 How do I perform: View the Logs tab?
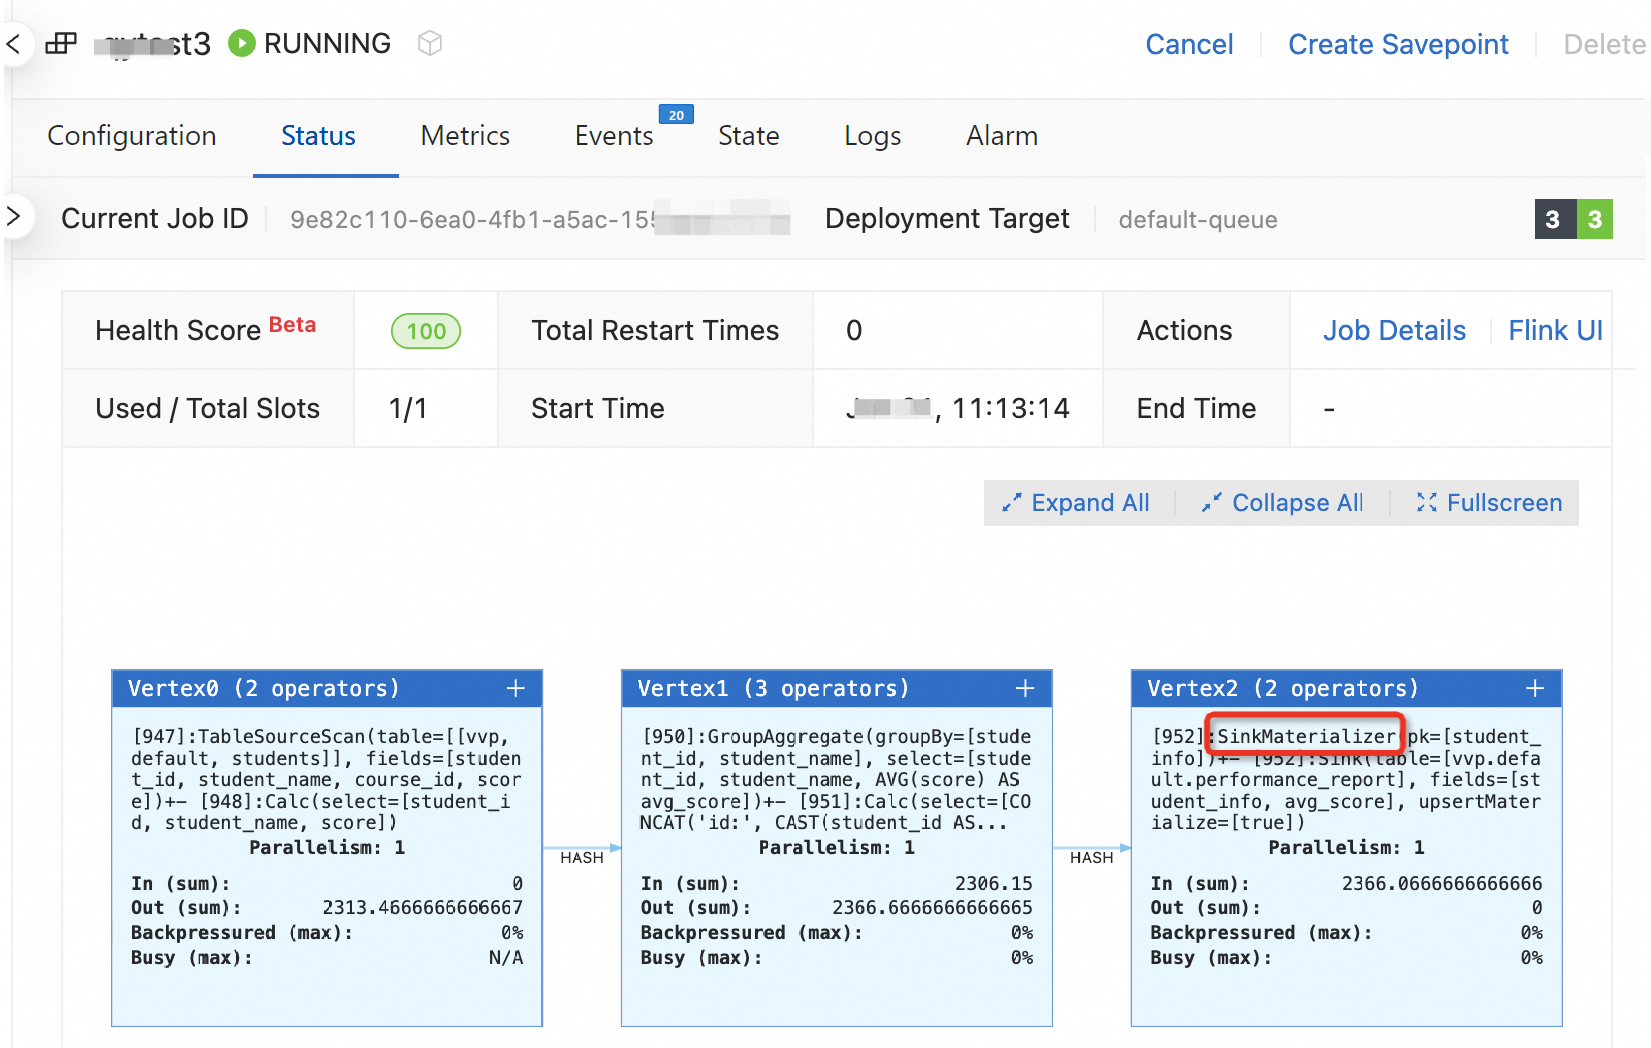[873, 136]
